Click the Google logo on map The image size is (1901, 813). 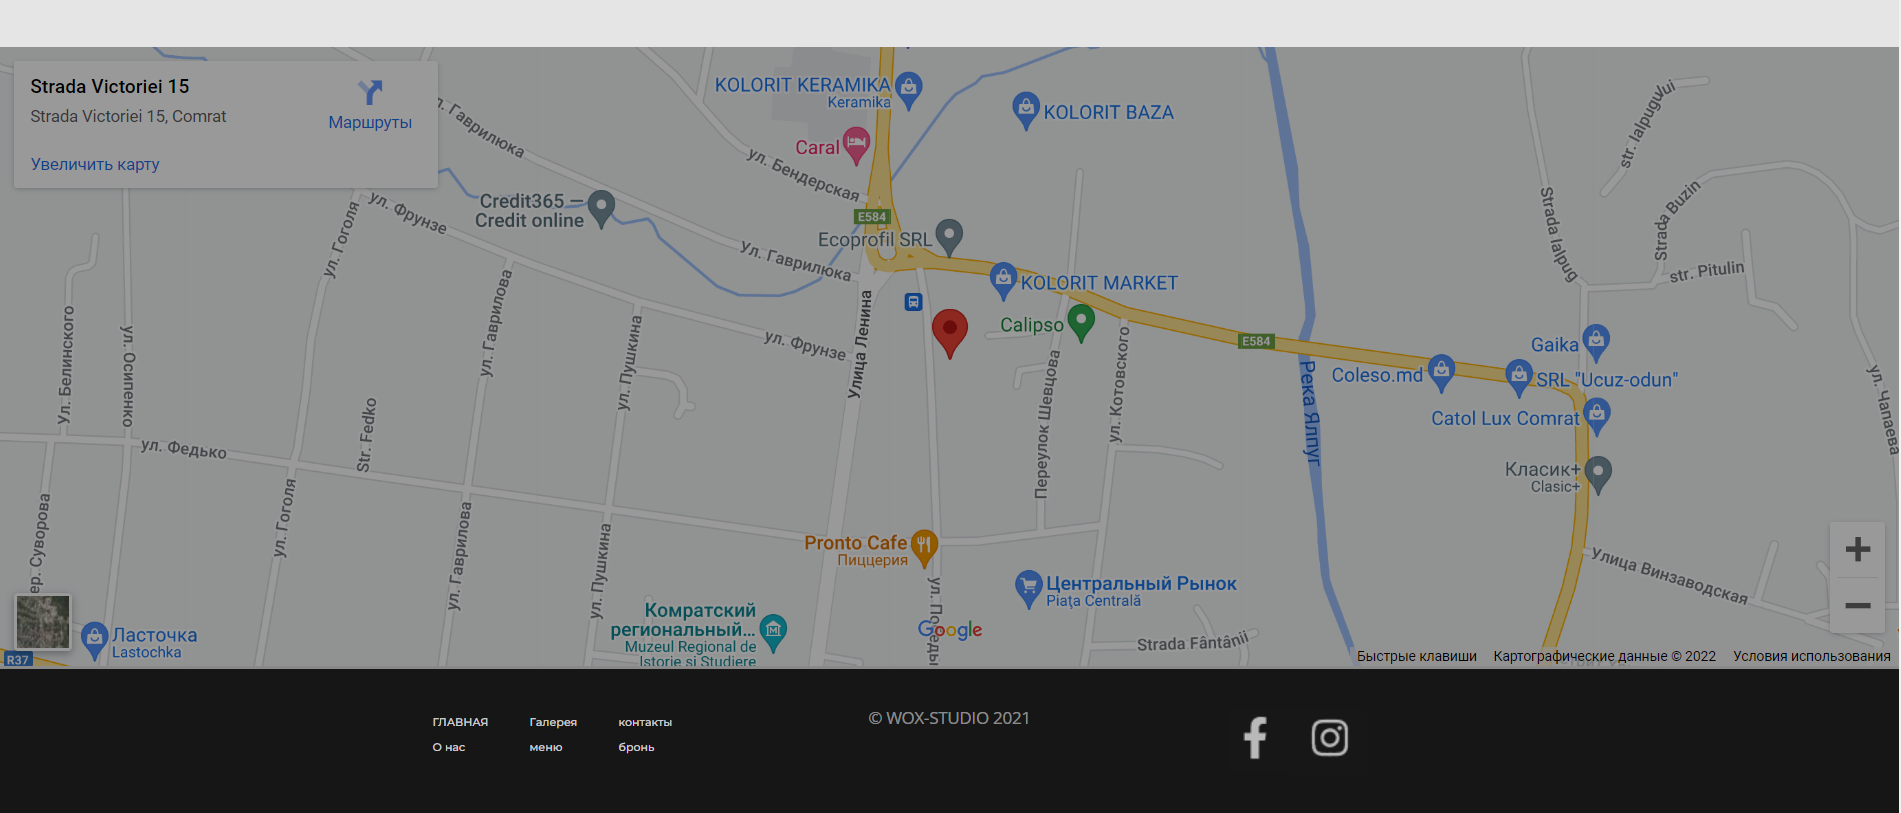pos(950,630)
